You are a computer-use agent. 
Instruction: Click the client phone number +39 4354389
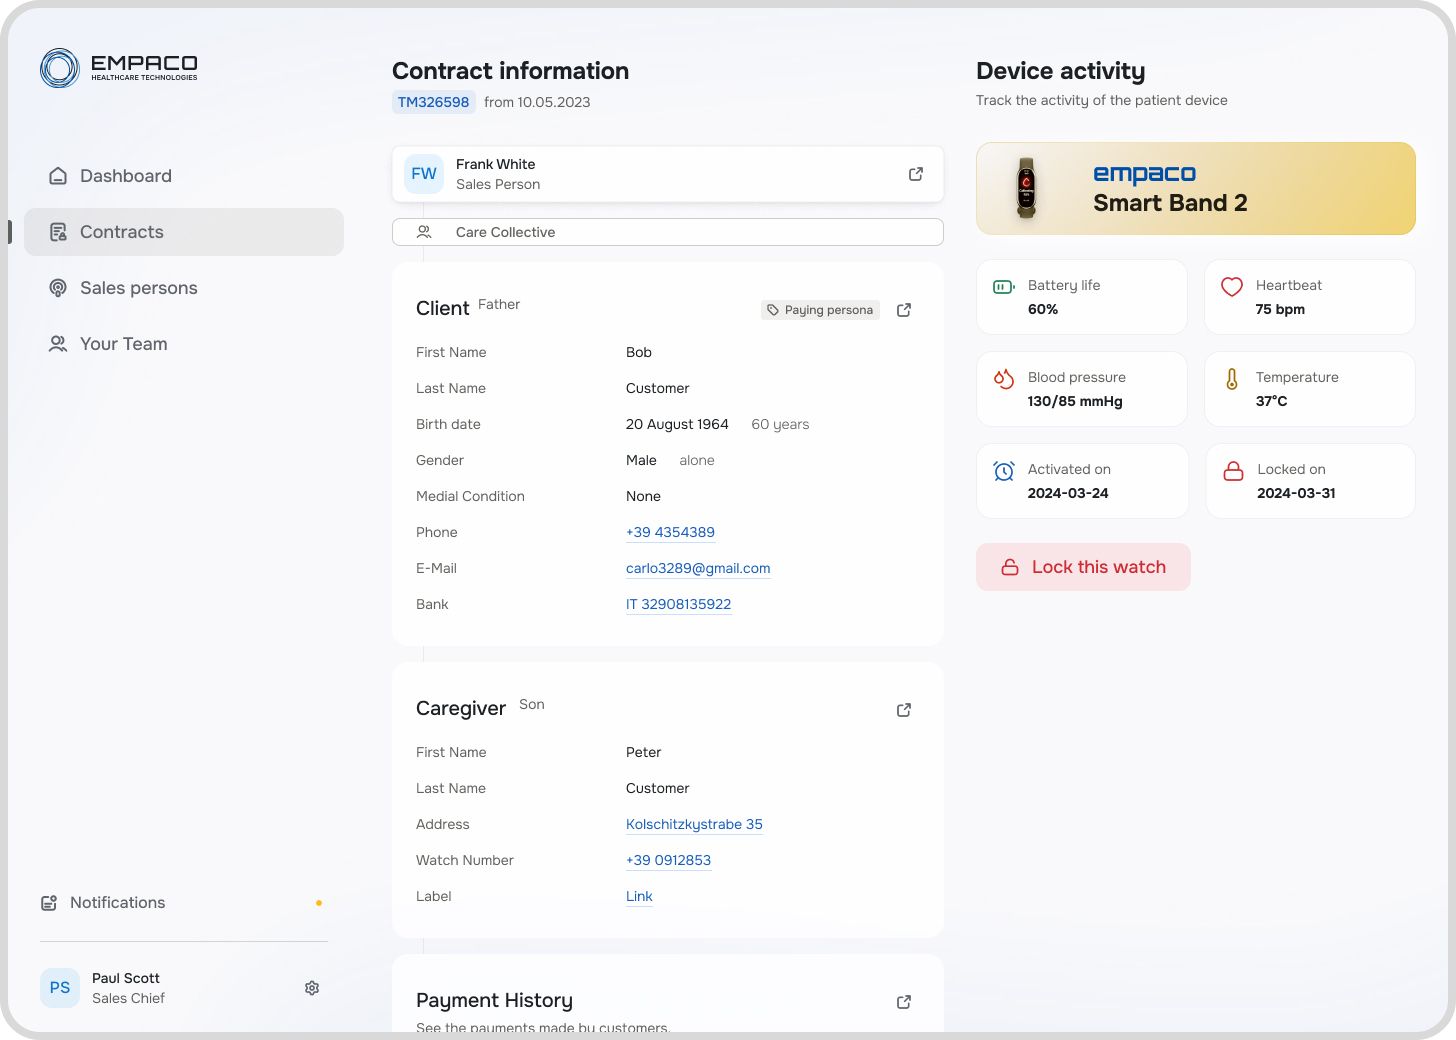pos(670,532)
